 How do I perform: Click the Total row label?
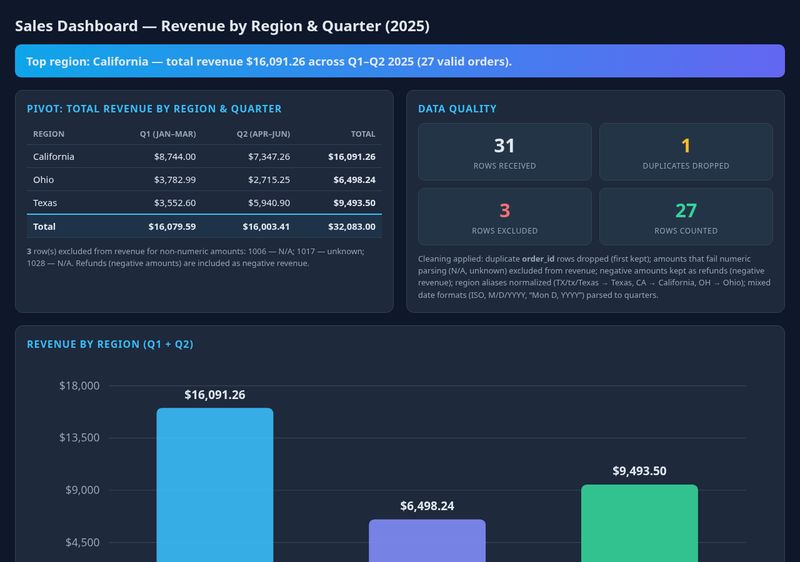point(44,226)
